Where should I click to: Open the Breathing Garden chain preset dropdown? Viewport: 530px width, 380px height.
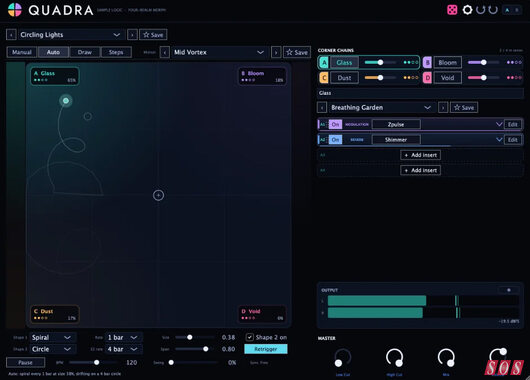382,108
